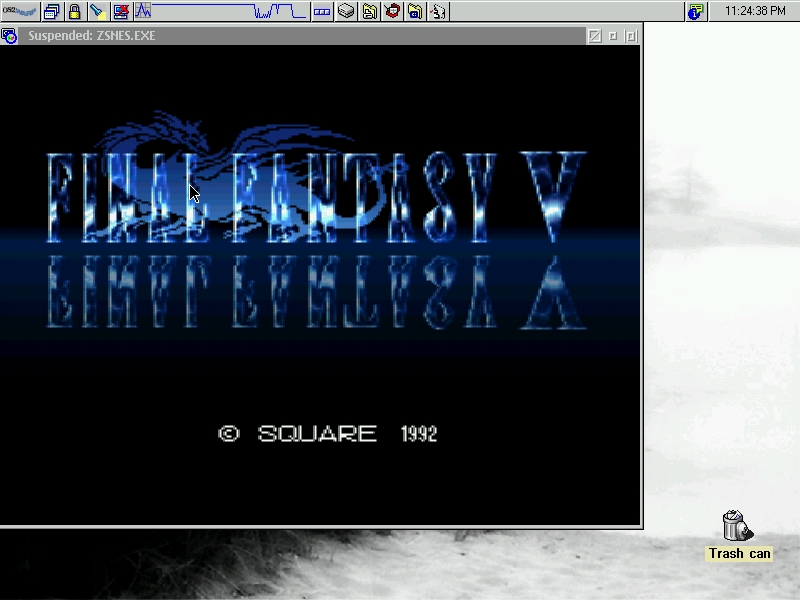Click the 'Trash can' icon label
The width and height of the screenshot is (800, 600).
coord(739,554)
